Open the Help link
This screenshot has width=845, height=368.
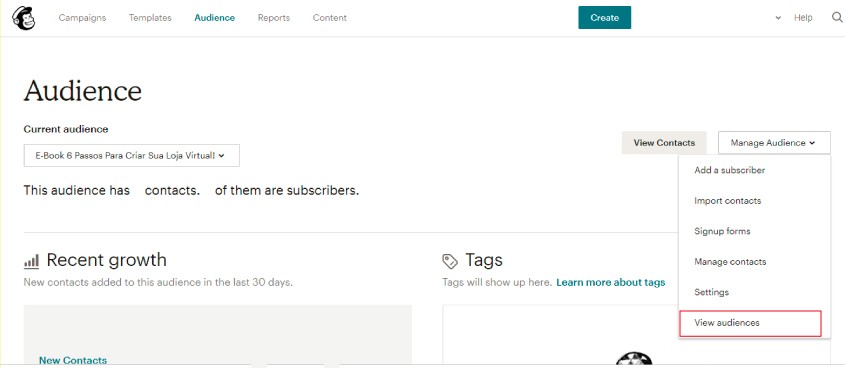point(803,18)
